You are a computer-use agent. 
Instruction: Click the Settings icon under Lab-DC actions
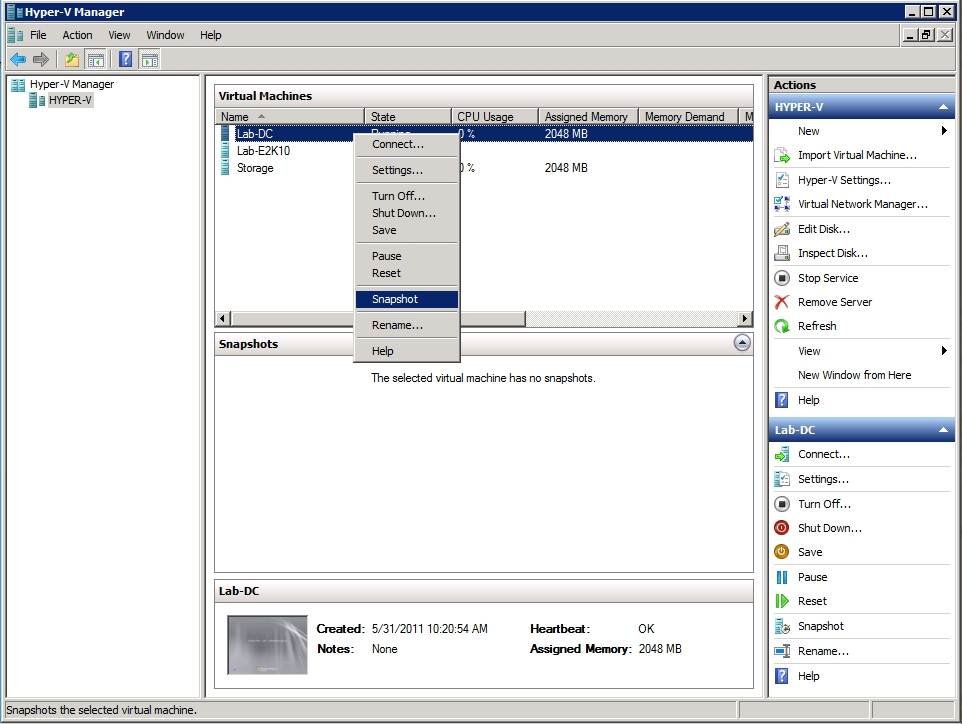pos(782,479)
